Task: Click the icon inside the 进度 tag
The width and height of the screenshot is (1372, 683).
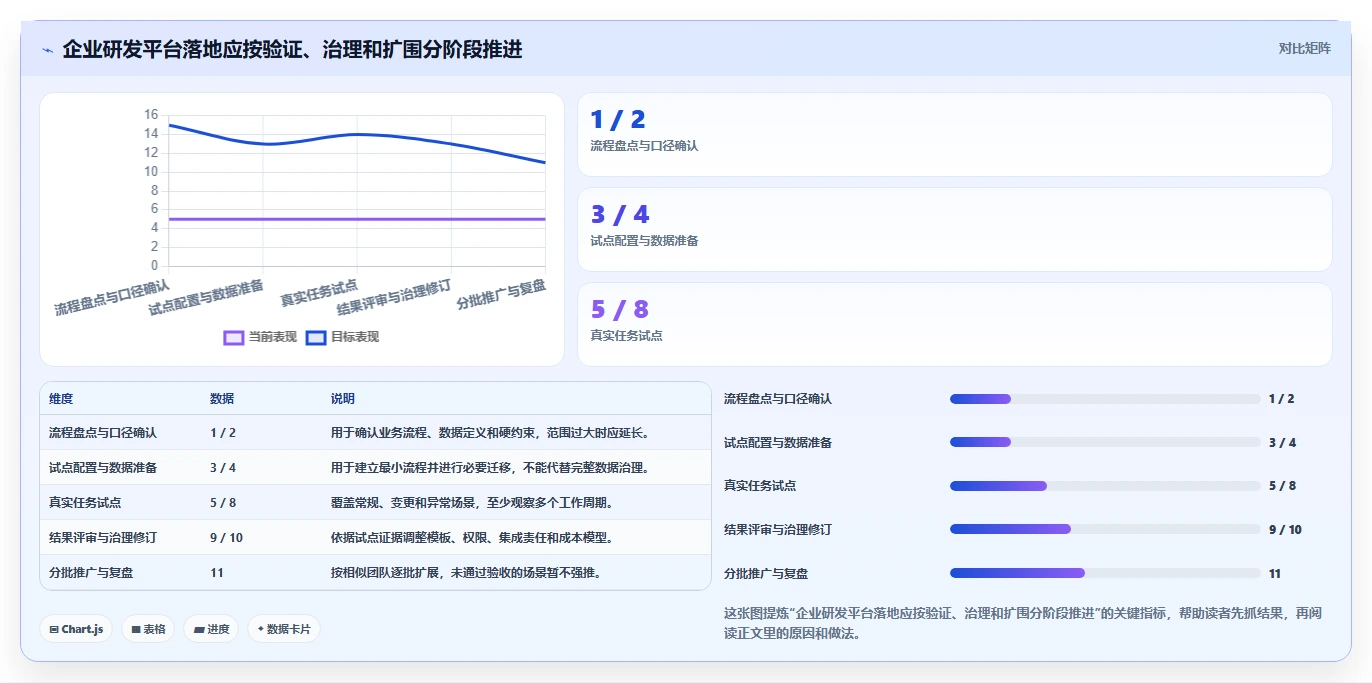Action: [199, 630]
